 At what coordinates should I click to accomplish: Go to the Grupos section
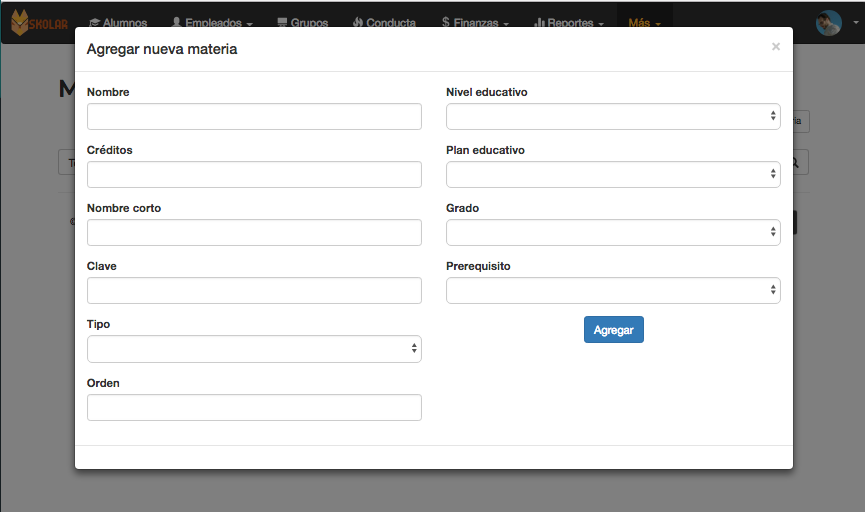302,23
